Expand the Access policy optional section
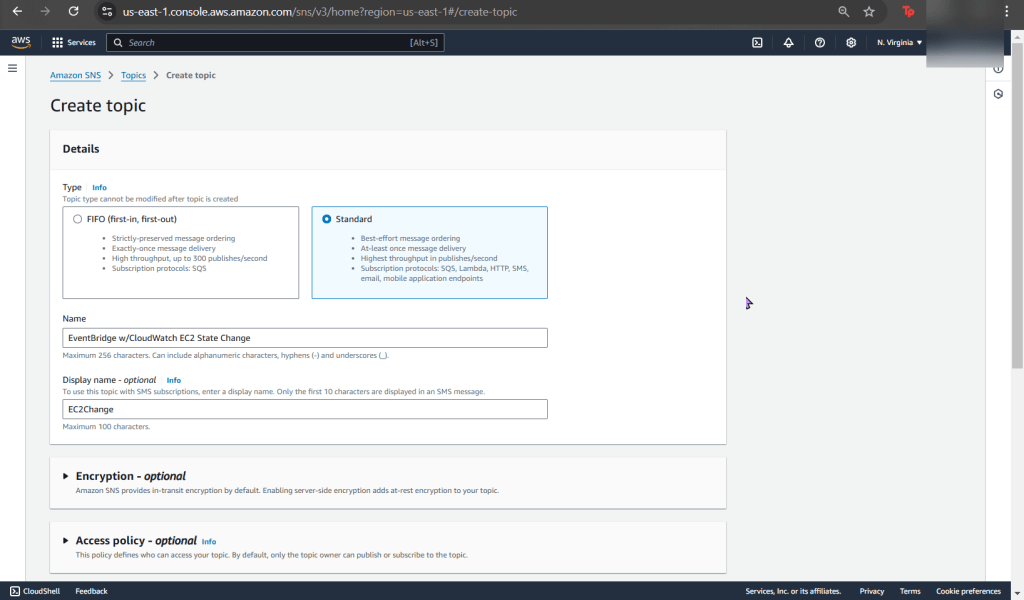 coord(66,541)
